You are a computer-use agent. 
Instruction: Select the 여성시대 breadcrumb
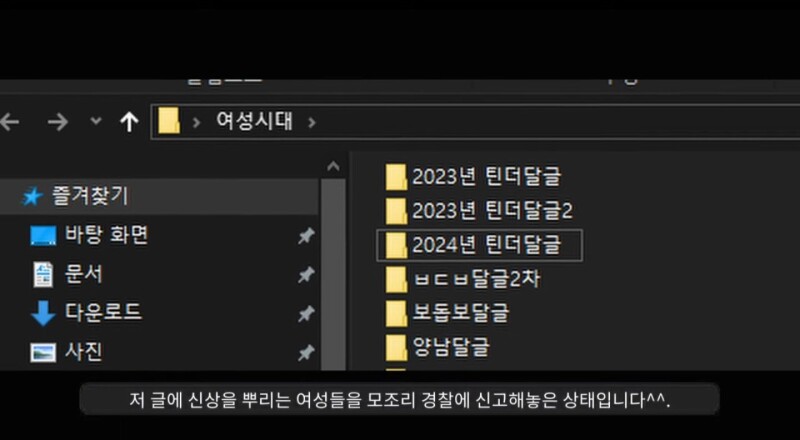[x=254, y=122]
